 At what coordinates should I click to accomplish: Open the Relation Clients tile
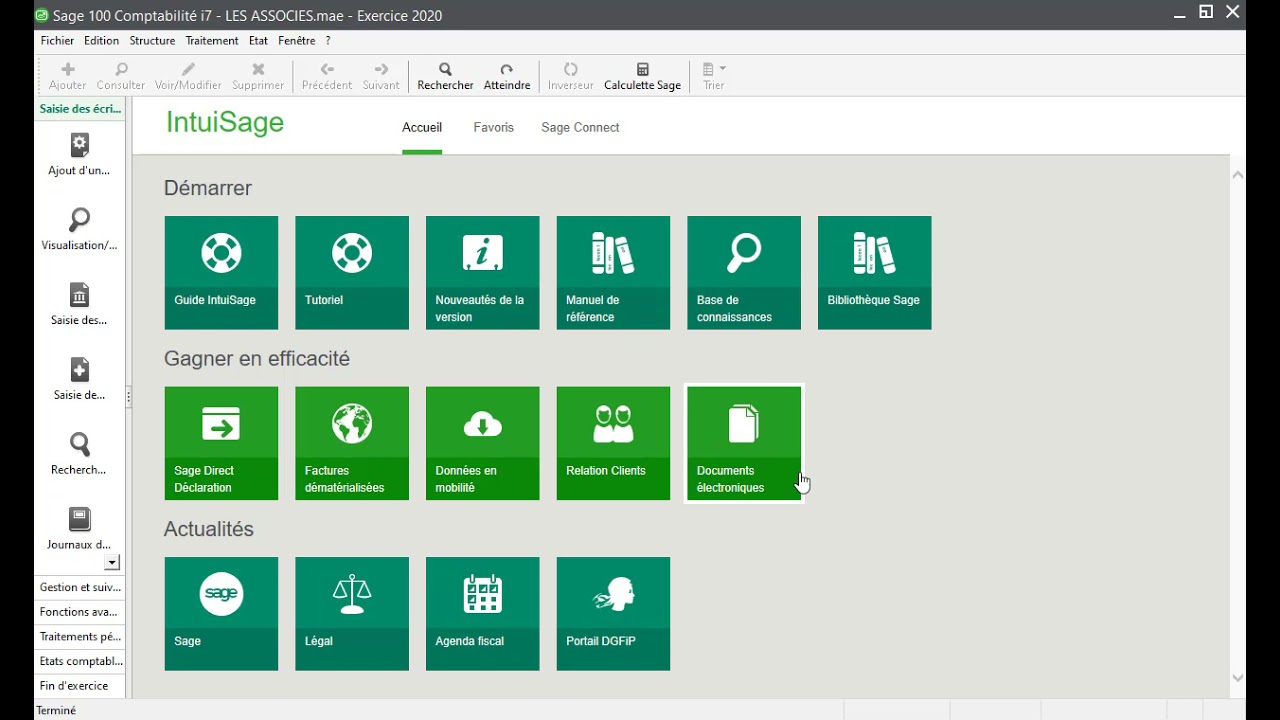click(613, 444)
